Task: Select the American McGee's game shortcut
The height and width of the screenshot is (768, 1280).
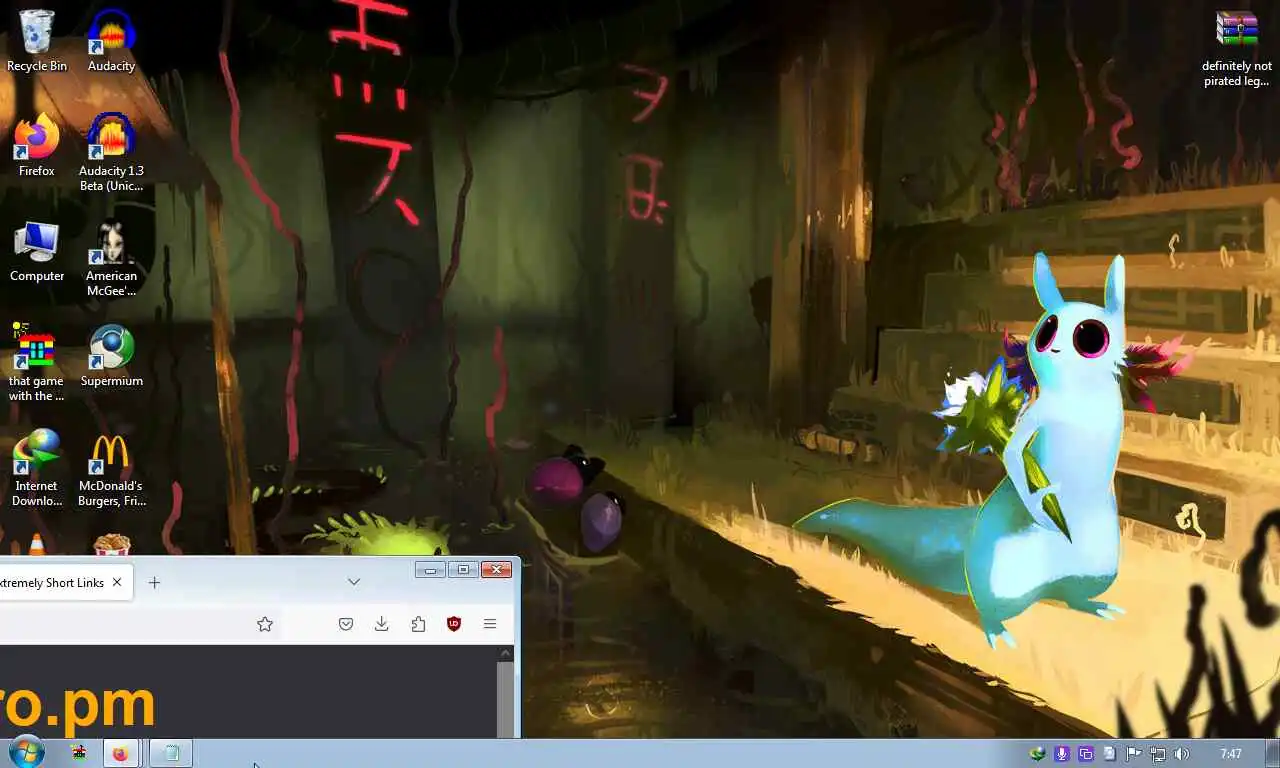Action: 111,258
